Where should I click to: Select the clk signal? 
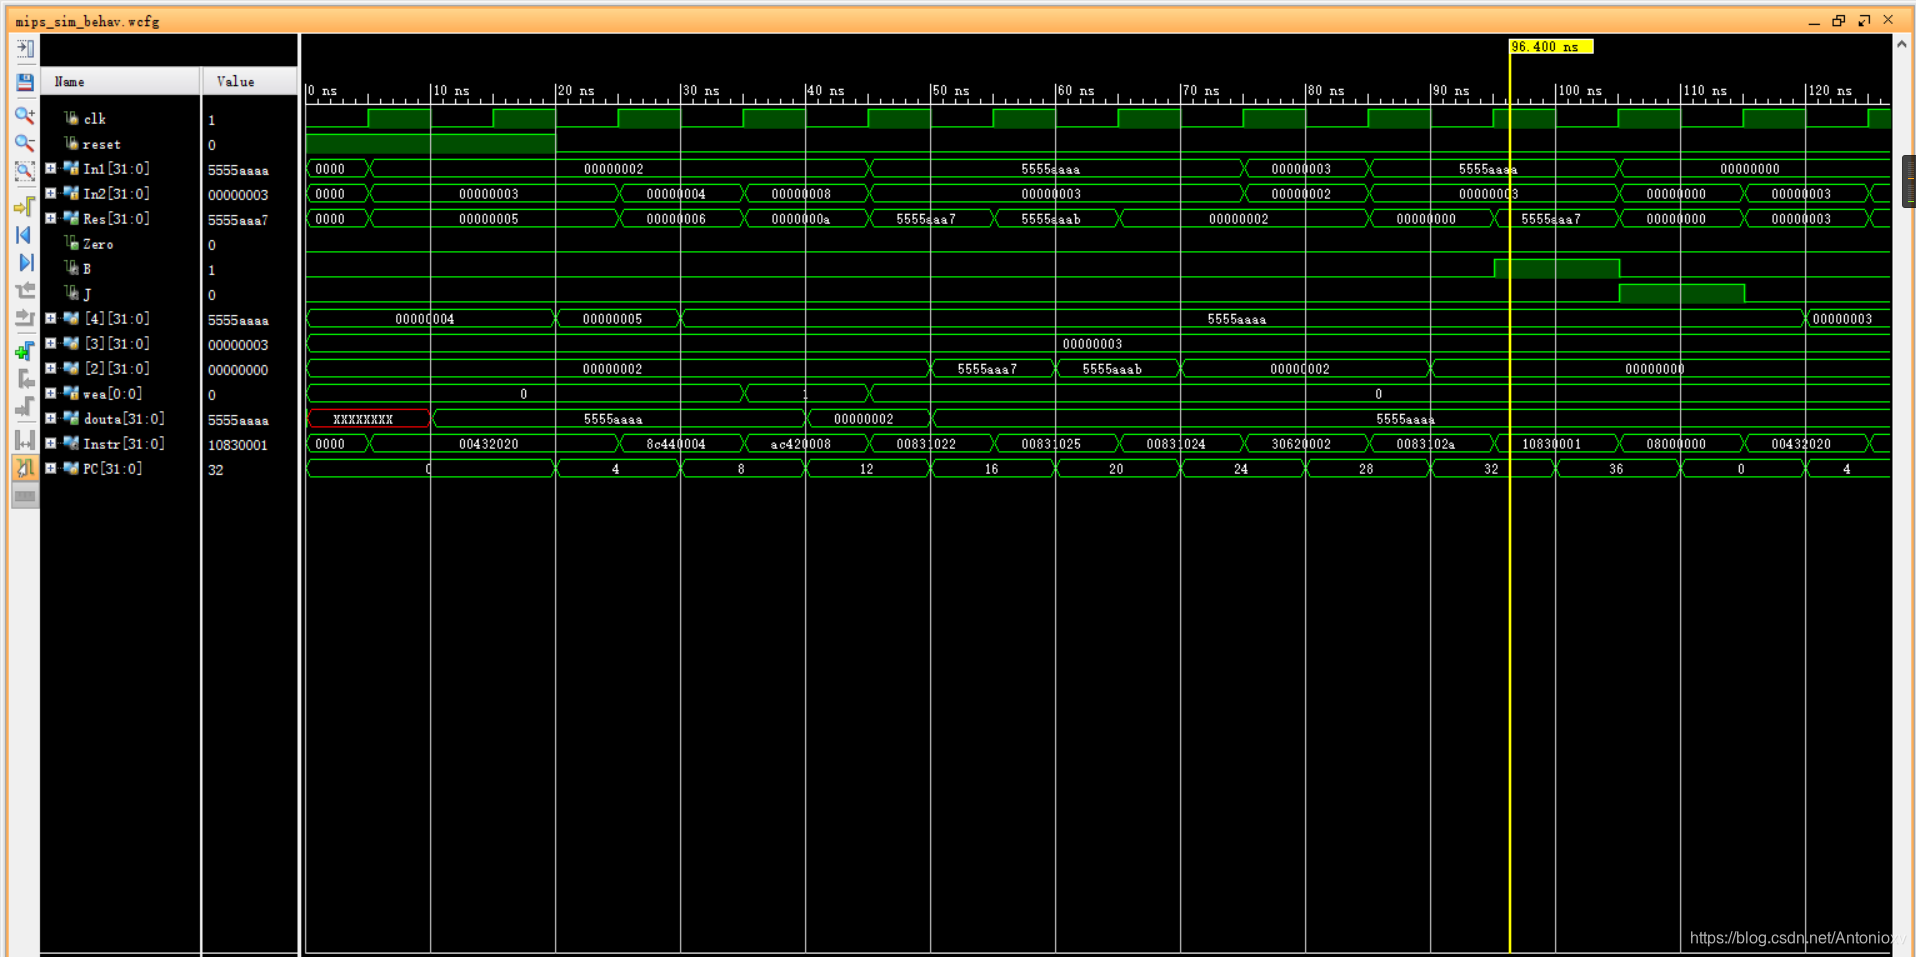click(x=94, y=119)
